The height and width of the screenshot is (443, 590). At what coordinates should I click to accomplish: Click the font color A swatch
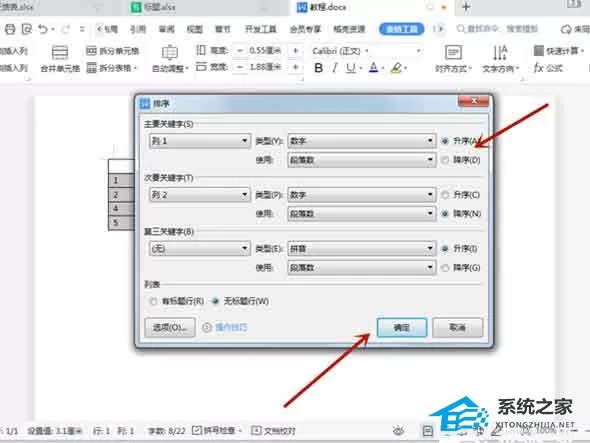tap(373, 68)
